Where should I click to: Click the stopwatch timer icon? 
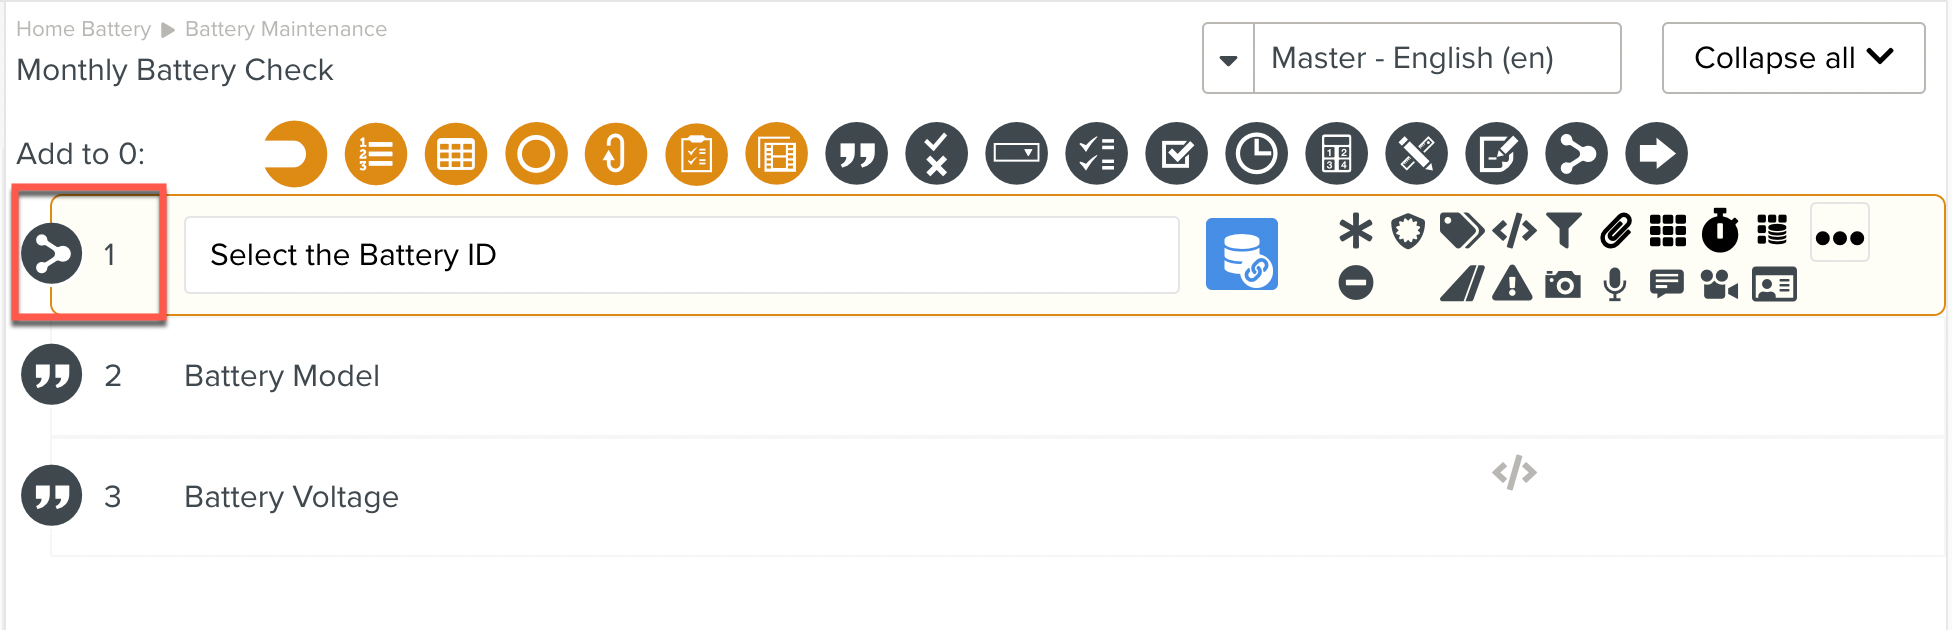(1720, 231)
